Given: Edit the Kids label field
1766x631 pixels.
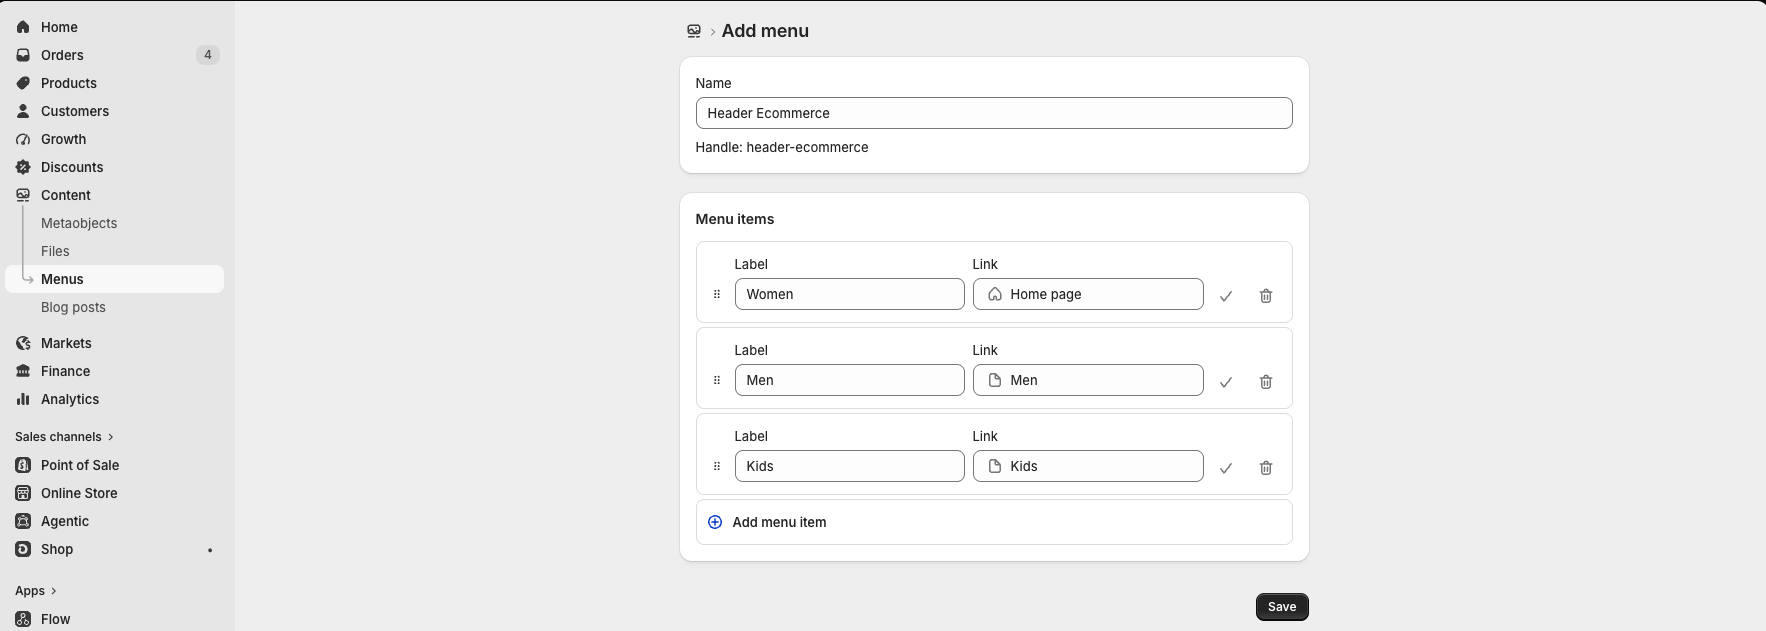Looking at the screenshot, I should tap(850, 466).
